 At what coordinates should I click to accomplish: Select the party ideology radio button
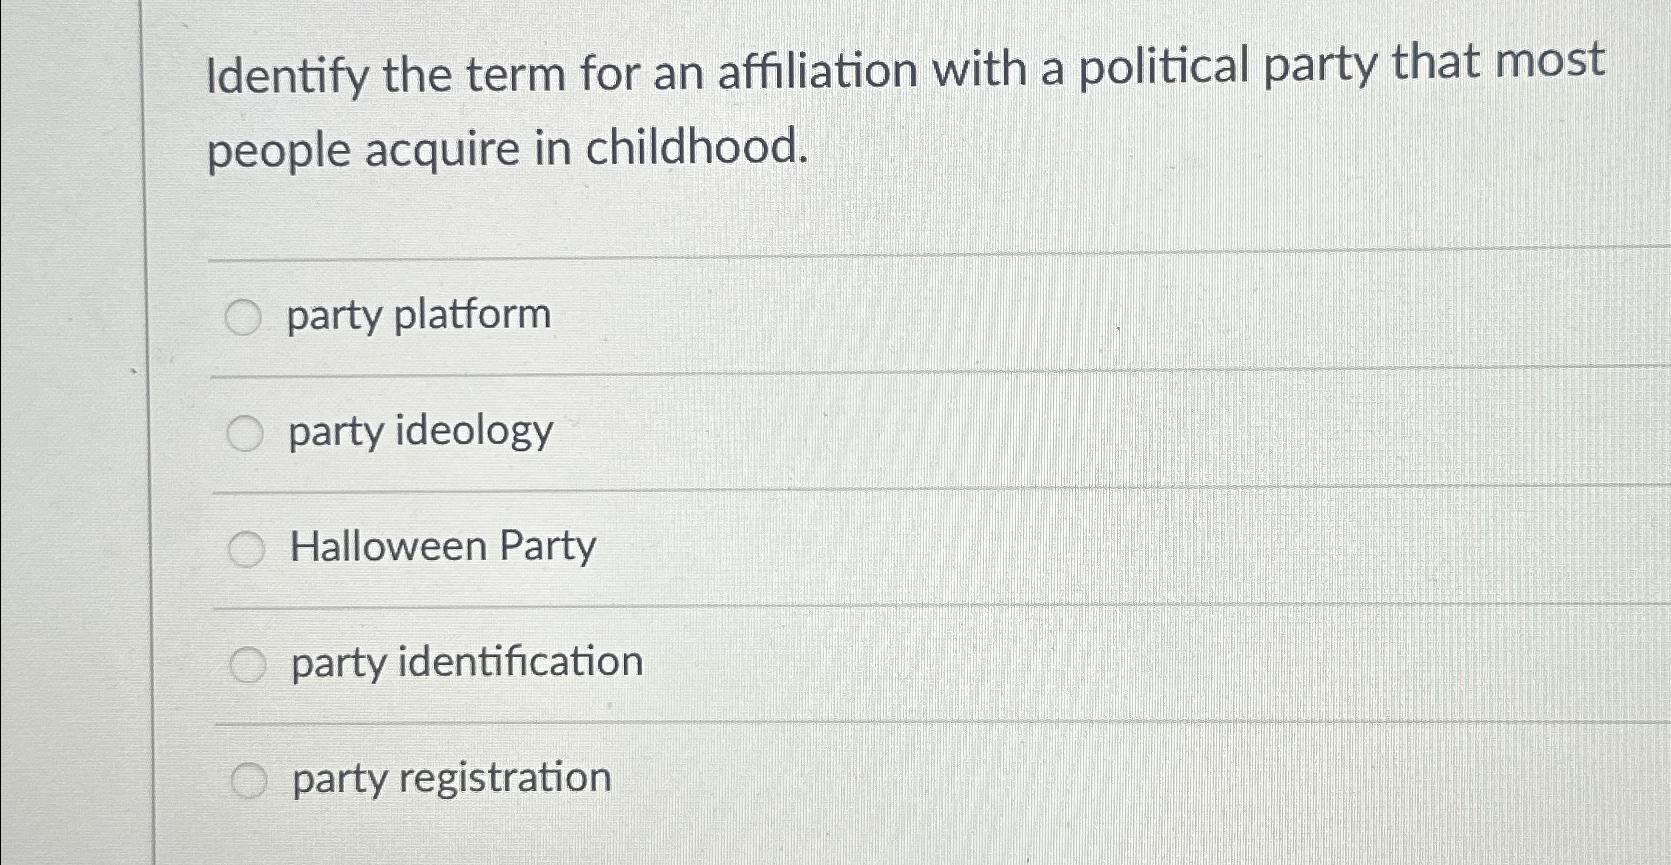244,433
